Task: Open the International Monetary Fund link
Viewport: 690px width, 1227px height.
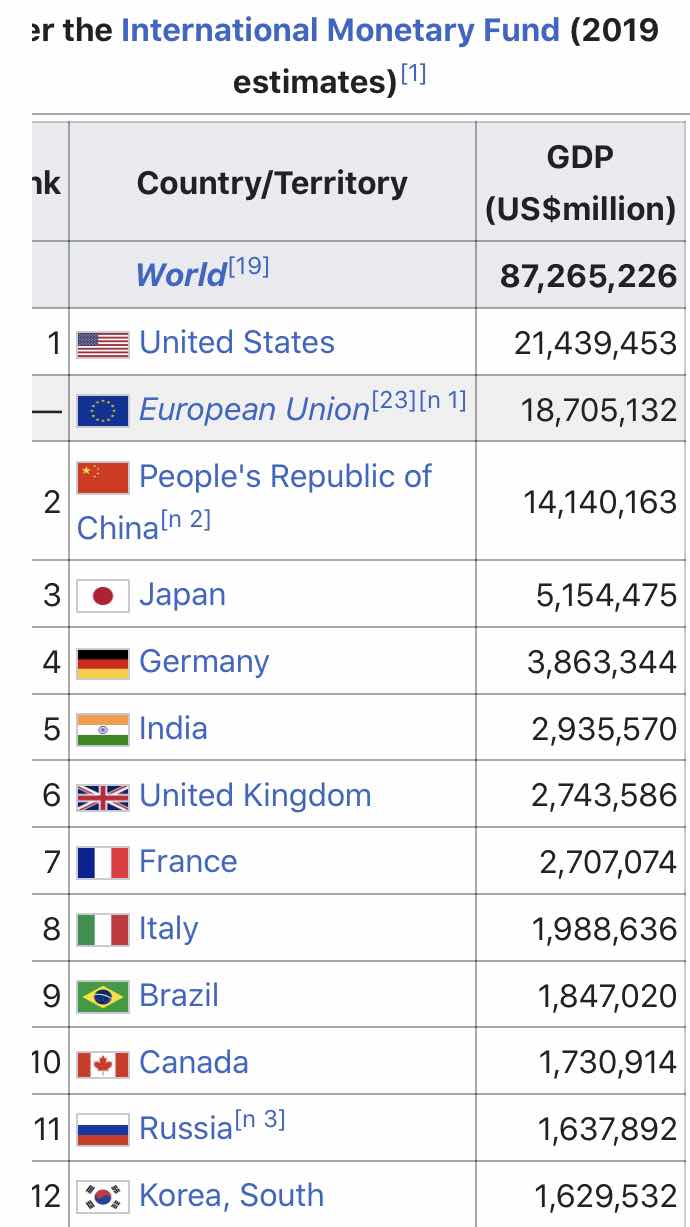Action: tap(340, 29)
